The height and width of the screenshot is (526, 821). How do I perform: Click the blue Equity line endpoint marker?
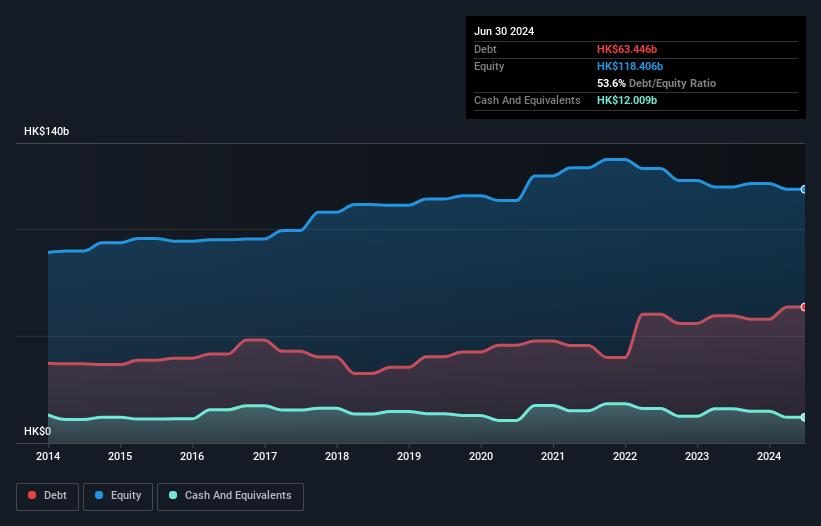(x=803, y=189)
